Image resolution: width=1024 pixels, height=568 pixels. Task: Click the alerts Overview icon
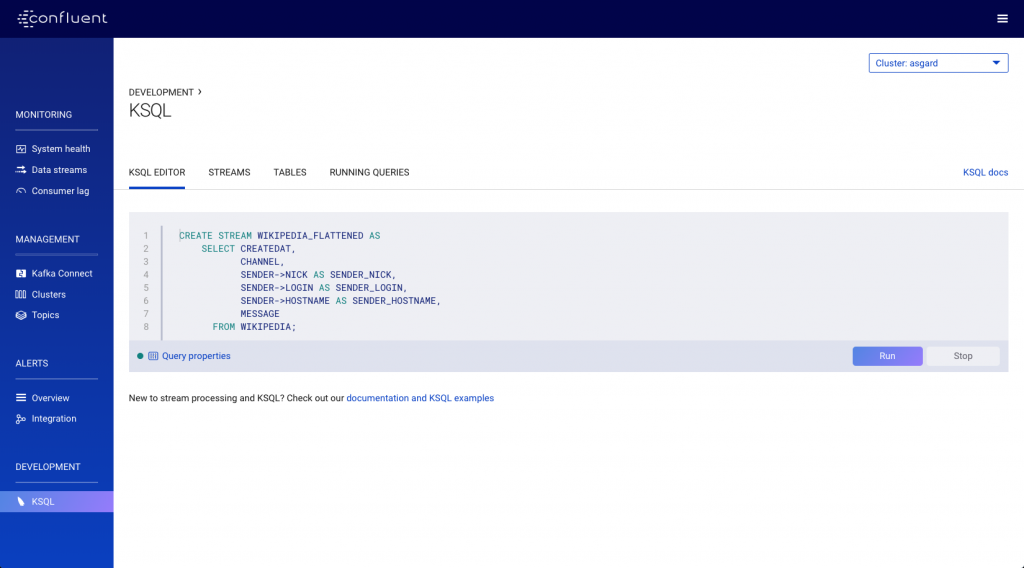pos(21,398)
